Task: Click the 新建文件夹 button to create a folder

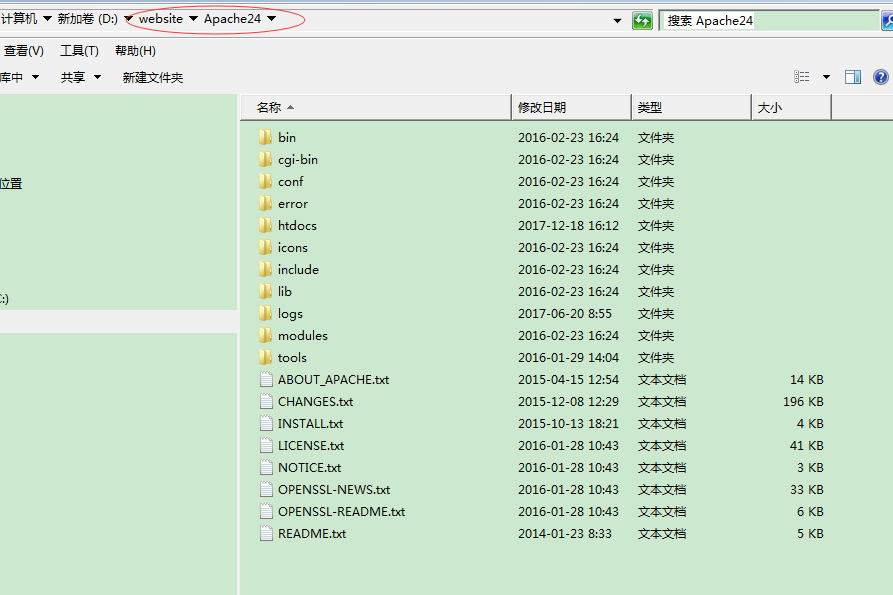Action: [152, 77]
